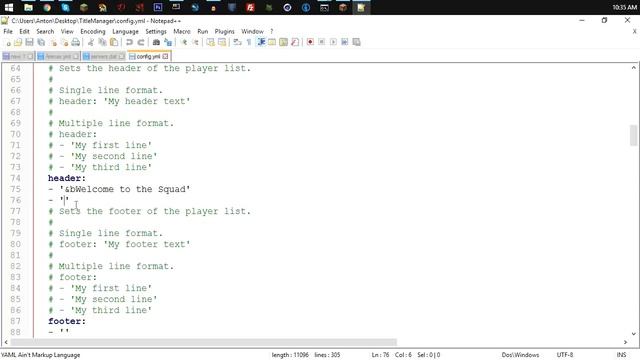This screenshot has width=640, height=360.
Task: Click the Save recorded macro icon
Action: 356,42
